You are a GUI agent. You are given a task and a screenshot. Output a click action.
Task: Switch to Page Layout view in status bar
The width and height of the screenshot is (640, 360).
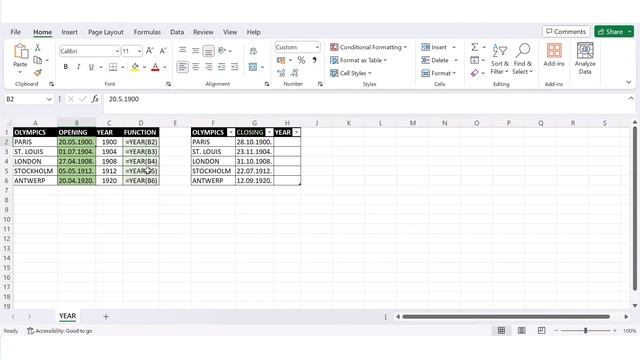522,331
